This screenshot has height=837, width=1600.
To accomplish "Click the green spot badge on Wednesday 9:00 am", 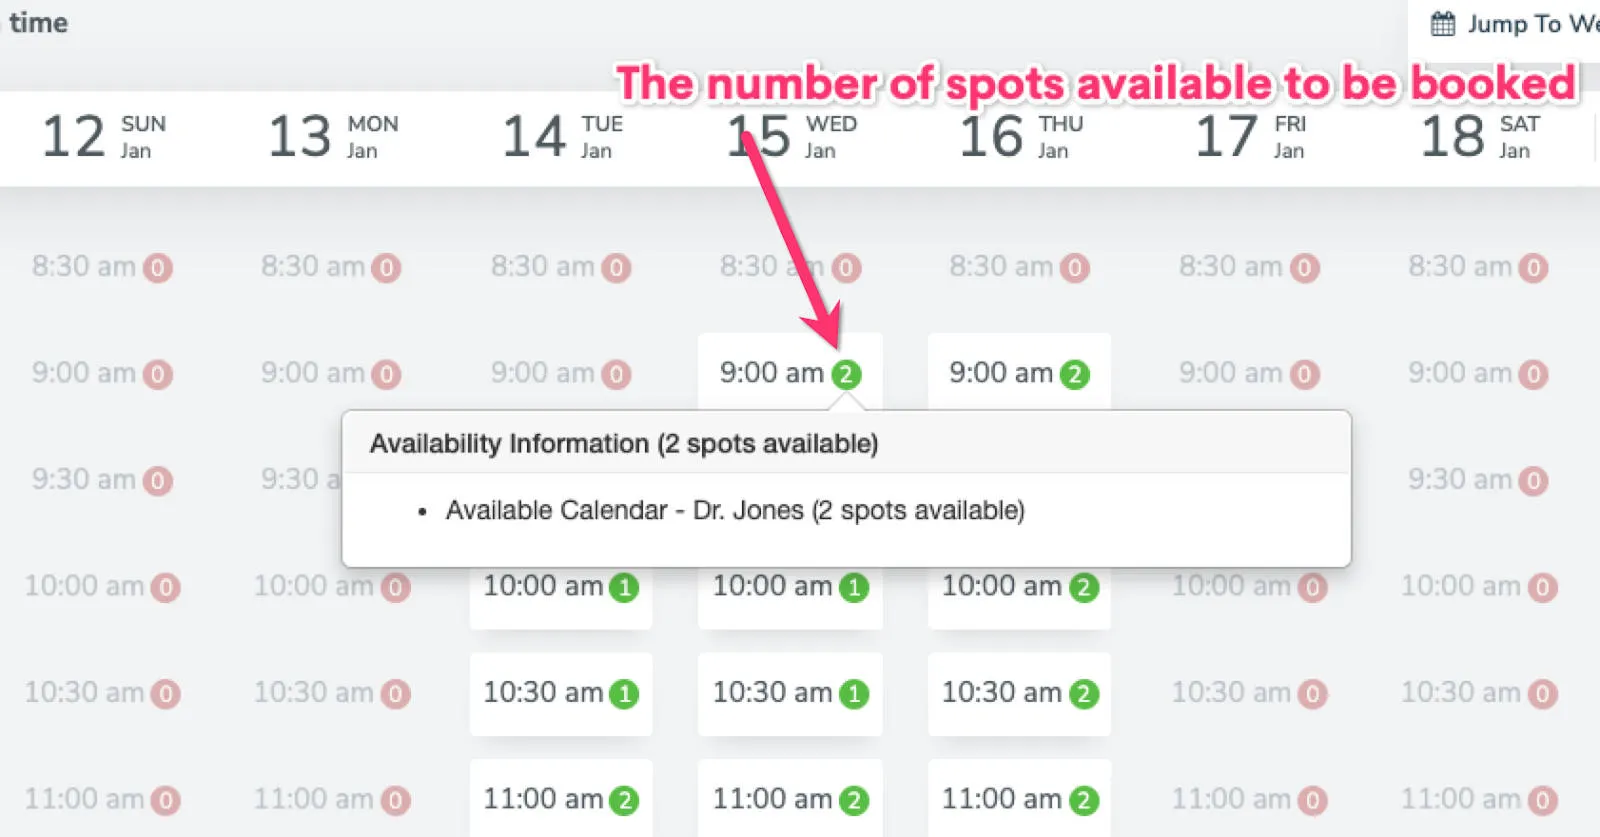I will click(847, 372).
